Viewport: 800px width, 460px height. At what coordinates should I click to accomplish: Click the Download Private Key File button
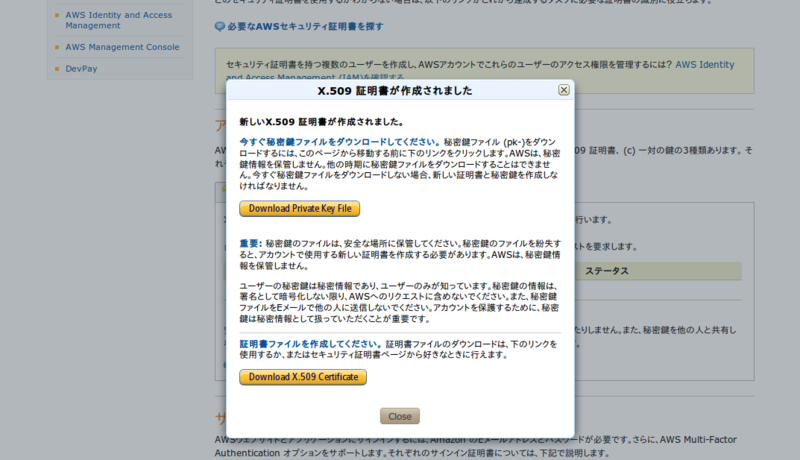(299, 209)
